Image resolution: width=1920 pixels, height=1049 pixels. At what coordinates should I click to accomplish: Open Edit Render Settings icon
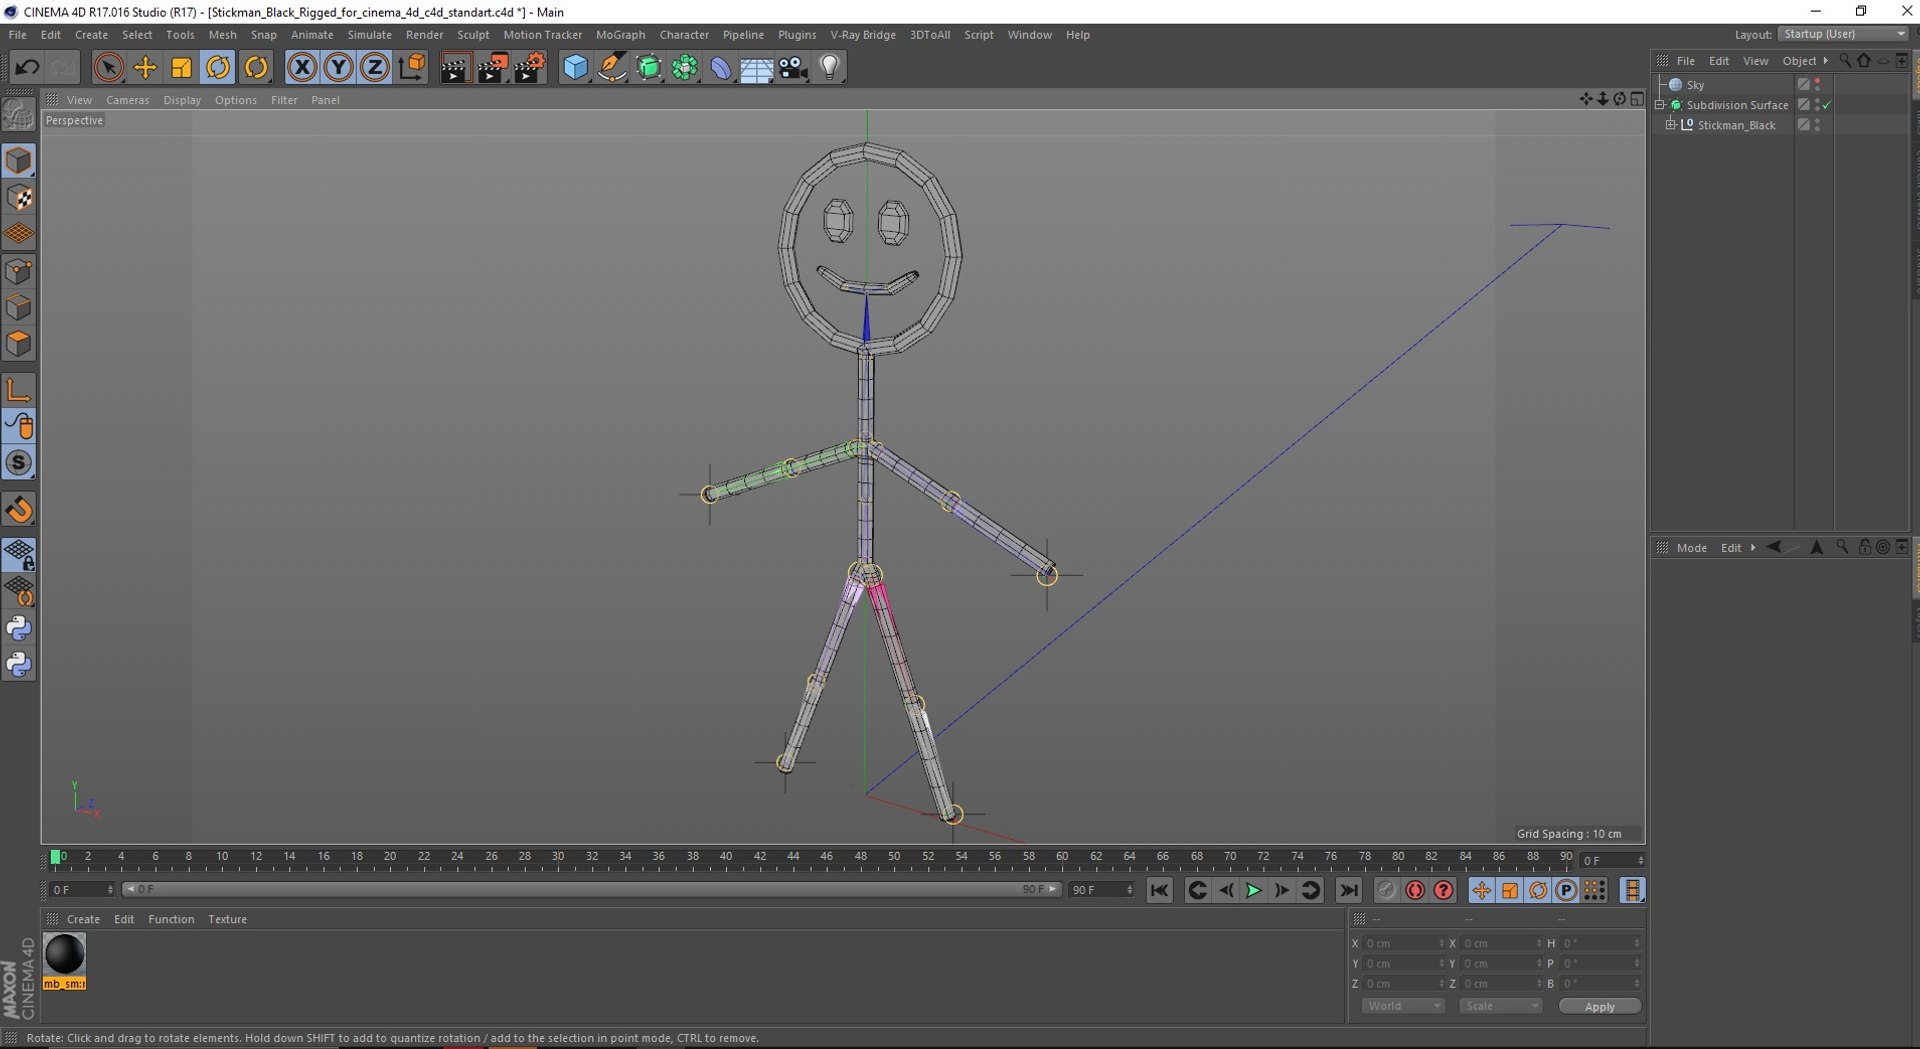pyautogui.click(x=529, y=68)
